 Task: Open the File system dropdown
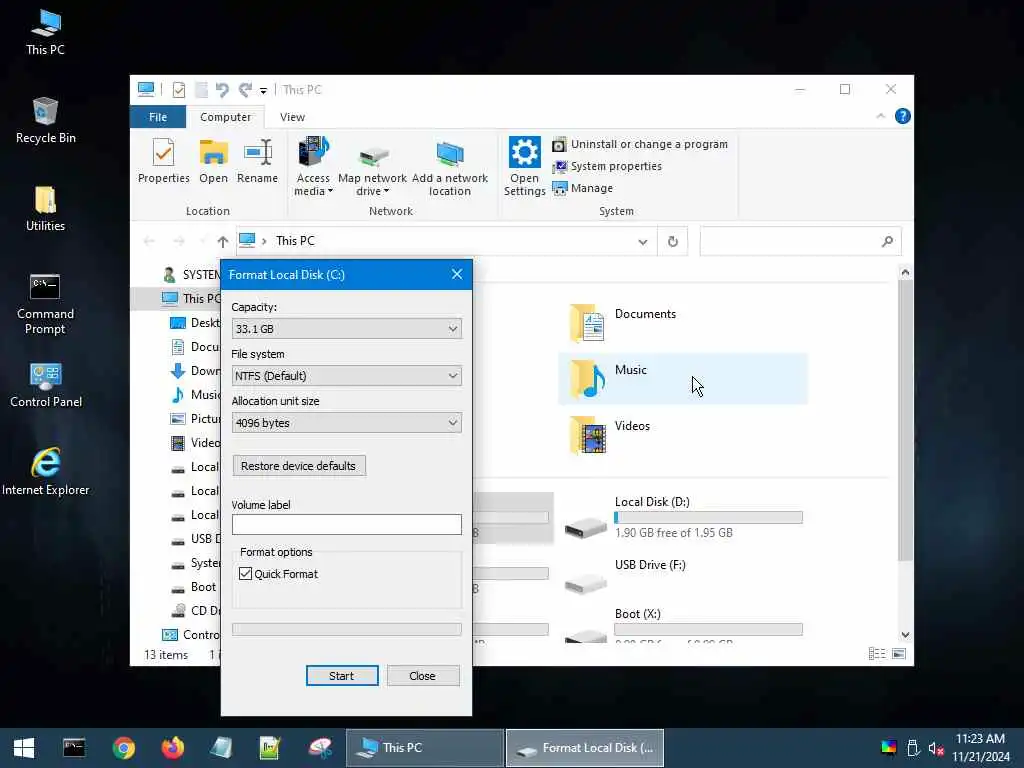(x=346, y=376)
